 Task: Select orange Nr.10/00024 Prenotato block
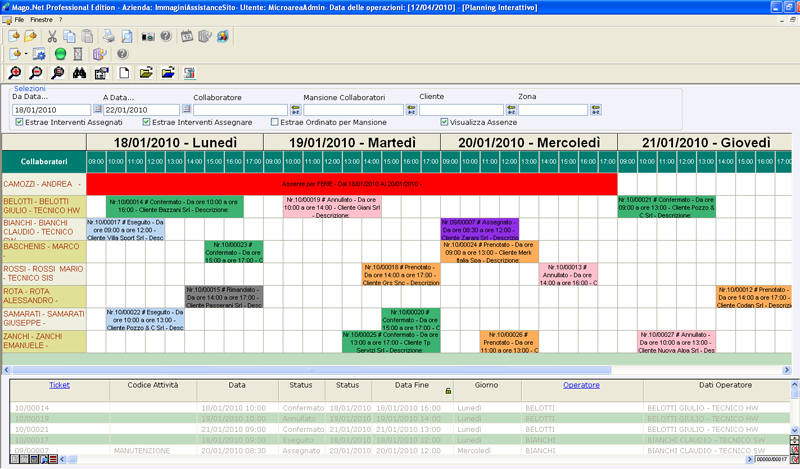tap(490, 252)
